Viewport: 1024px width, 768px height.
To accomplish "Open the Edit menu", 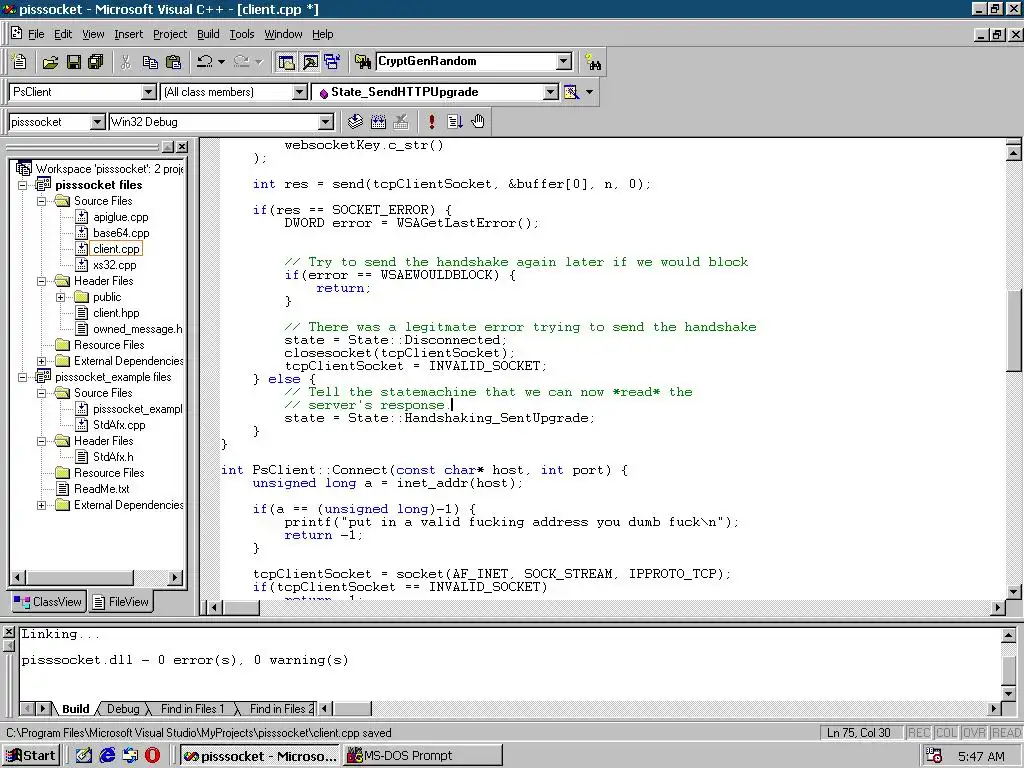I will pos(63,34).
